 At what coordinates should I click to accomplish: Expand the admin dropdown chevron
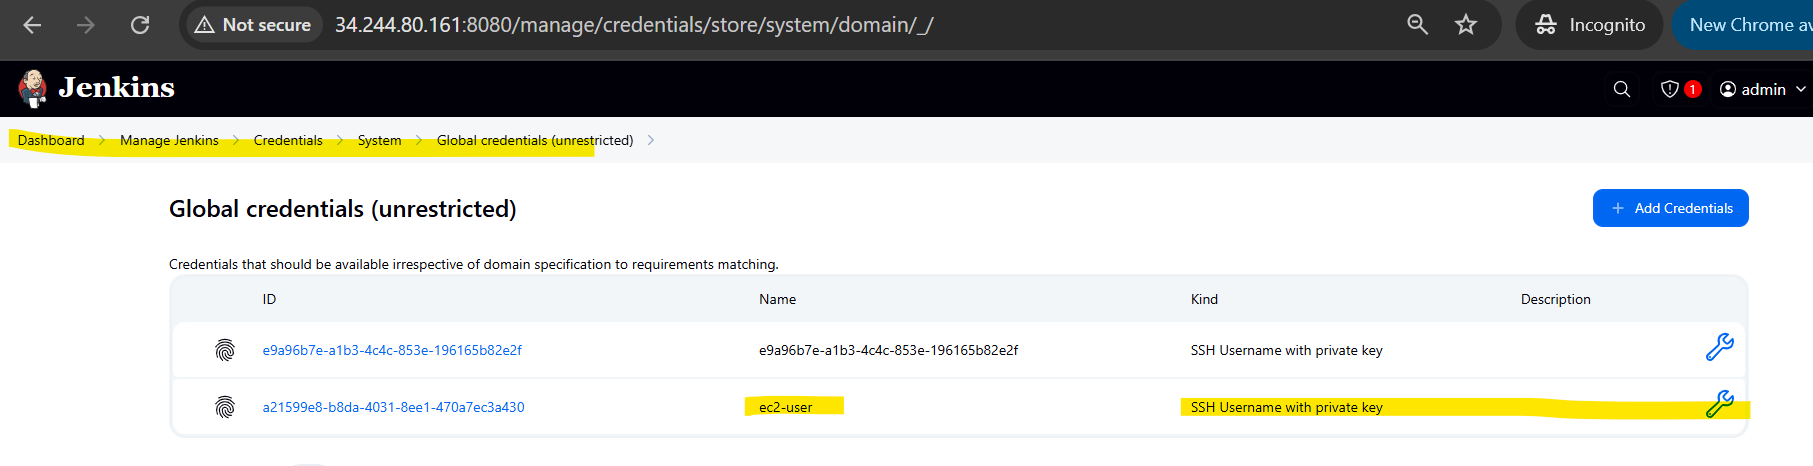(x=1801, y=89)
